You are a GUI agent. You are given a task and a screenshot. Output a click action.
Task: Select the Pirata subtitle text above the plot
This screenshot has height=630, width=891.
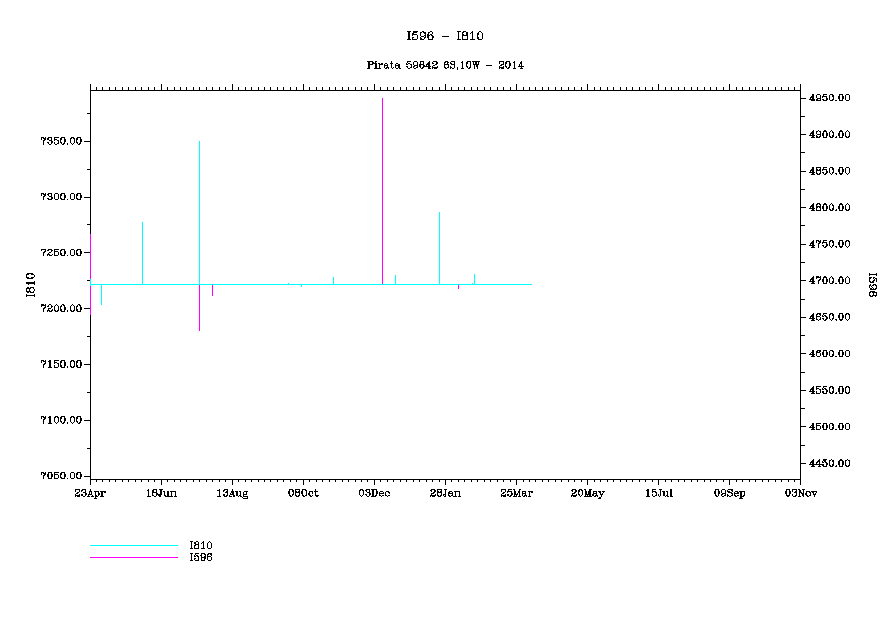pos(445,65)
